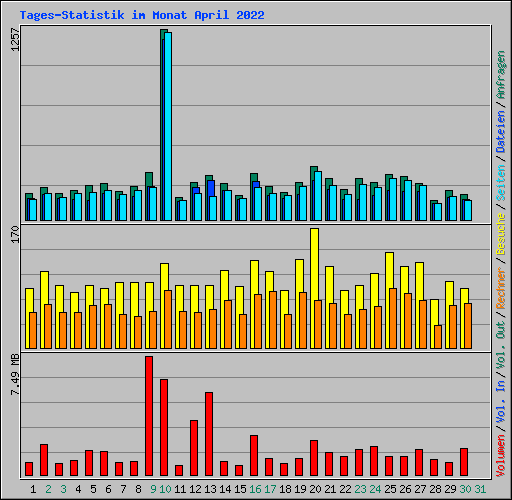The height and width of the screenshot is (500, 512).
Task: Click green day label '2'
Action: (48, 489)
